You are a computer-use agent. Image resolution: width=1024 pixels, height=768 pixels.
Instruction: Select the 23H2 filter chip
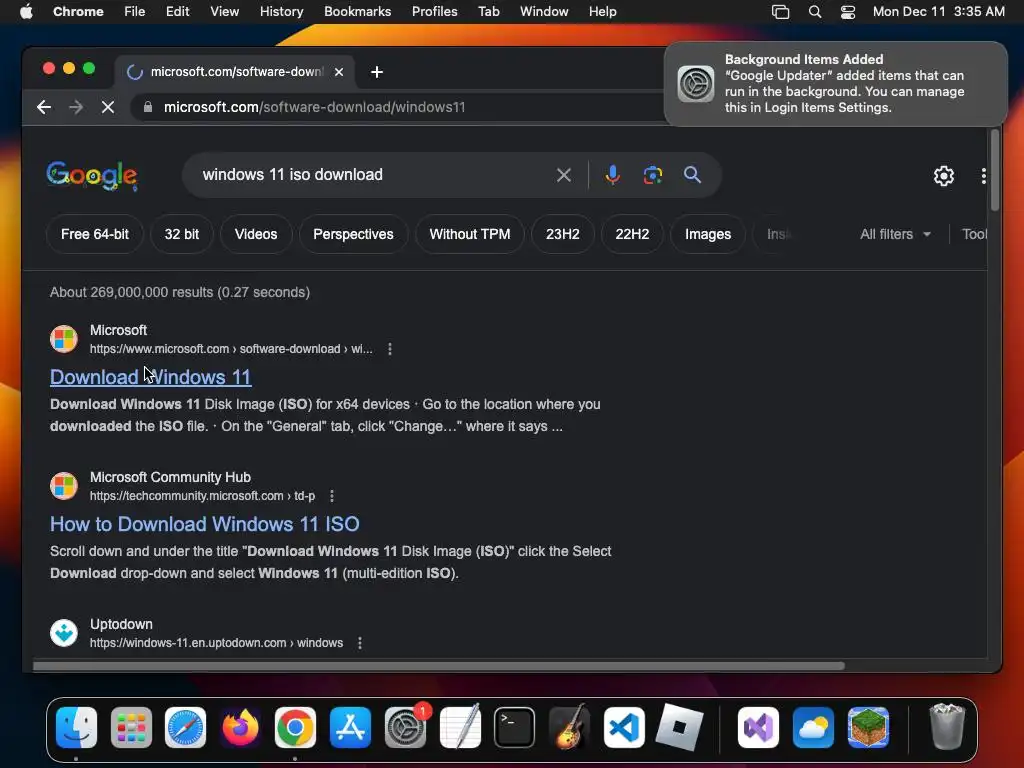pos(562,234)
